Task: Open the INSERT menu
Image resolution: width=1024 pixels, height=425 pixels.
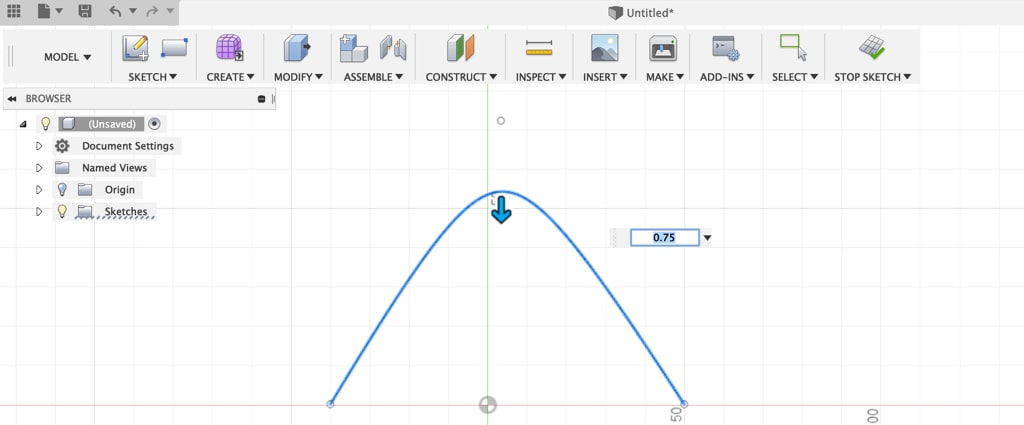Action: 605,77
